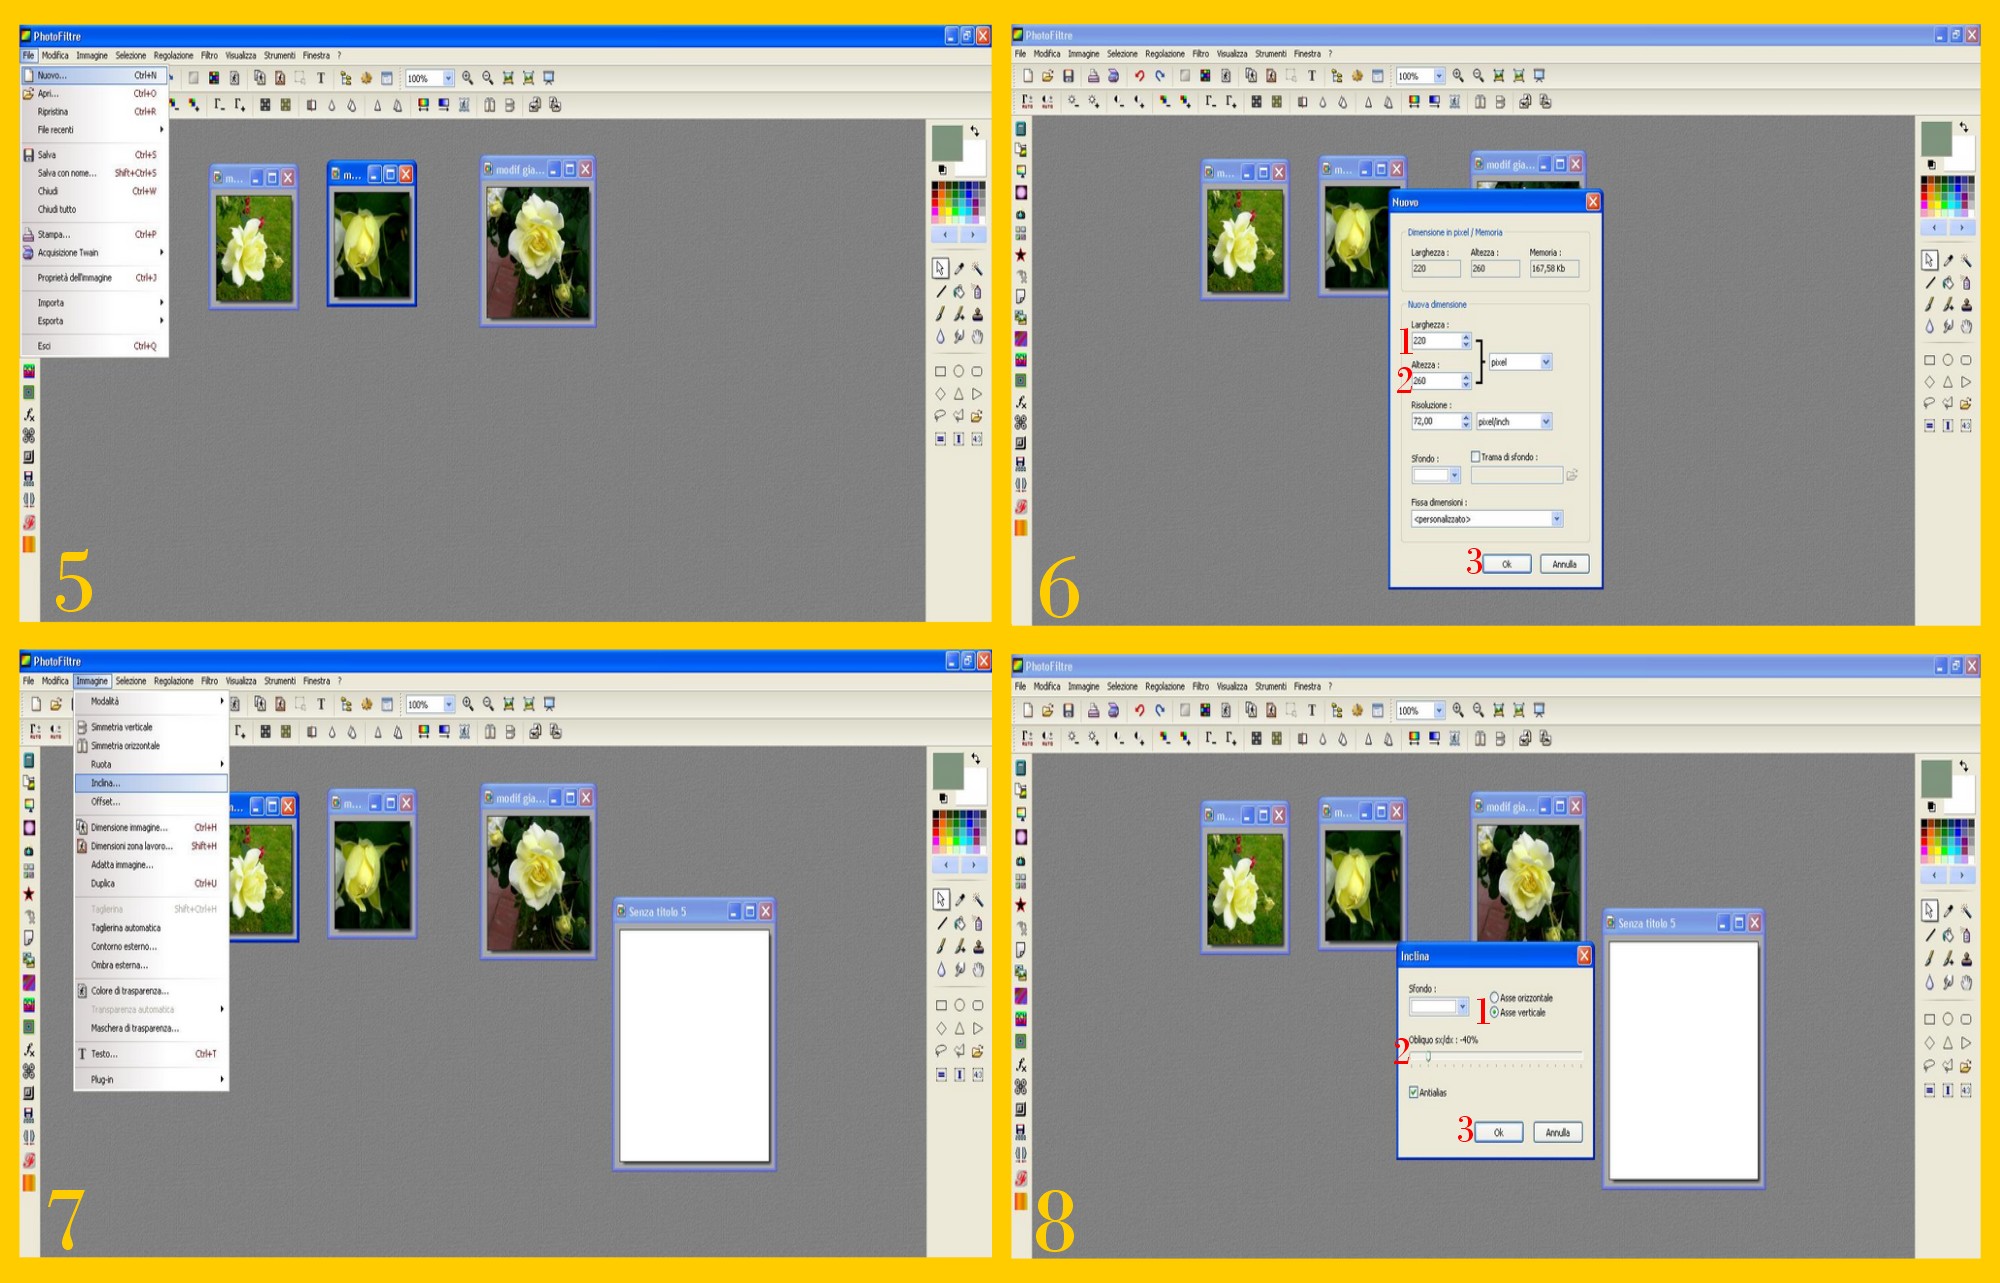Click the Undo icon in screenshot 6
Screen dimensions: 2000x1283
pos(1138,76)
